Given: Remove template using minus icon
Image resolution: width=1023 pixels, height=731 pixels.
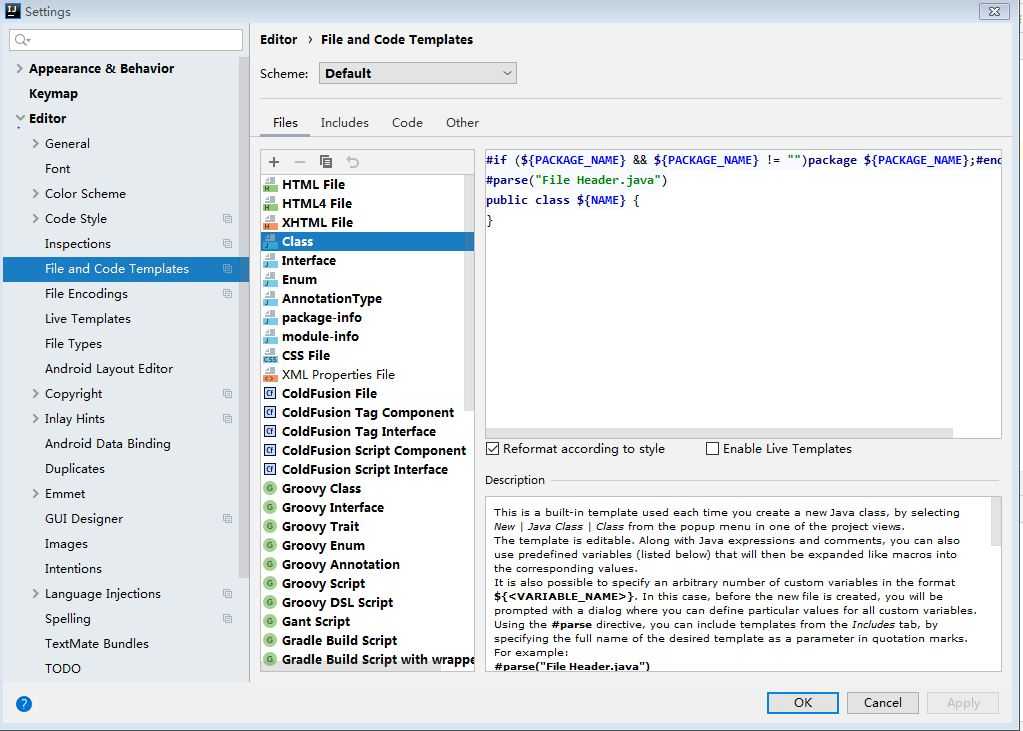Looking at the screenshot, I should tap(299, 162).
